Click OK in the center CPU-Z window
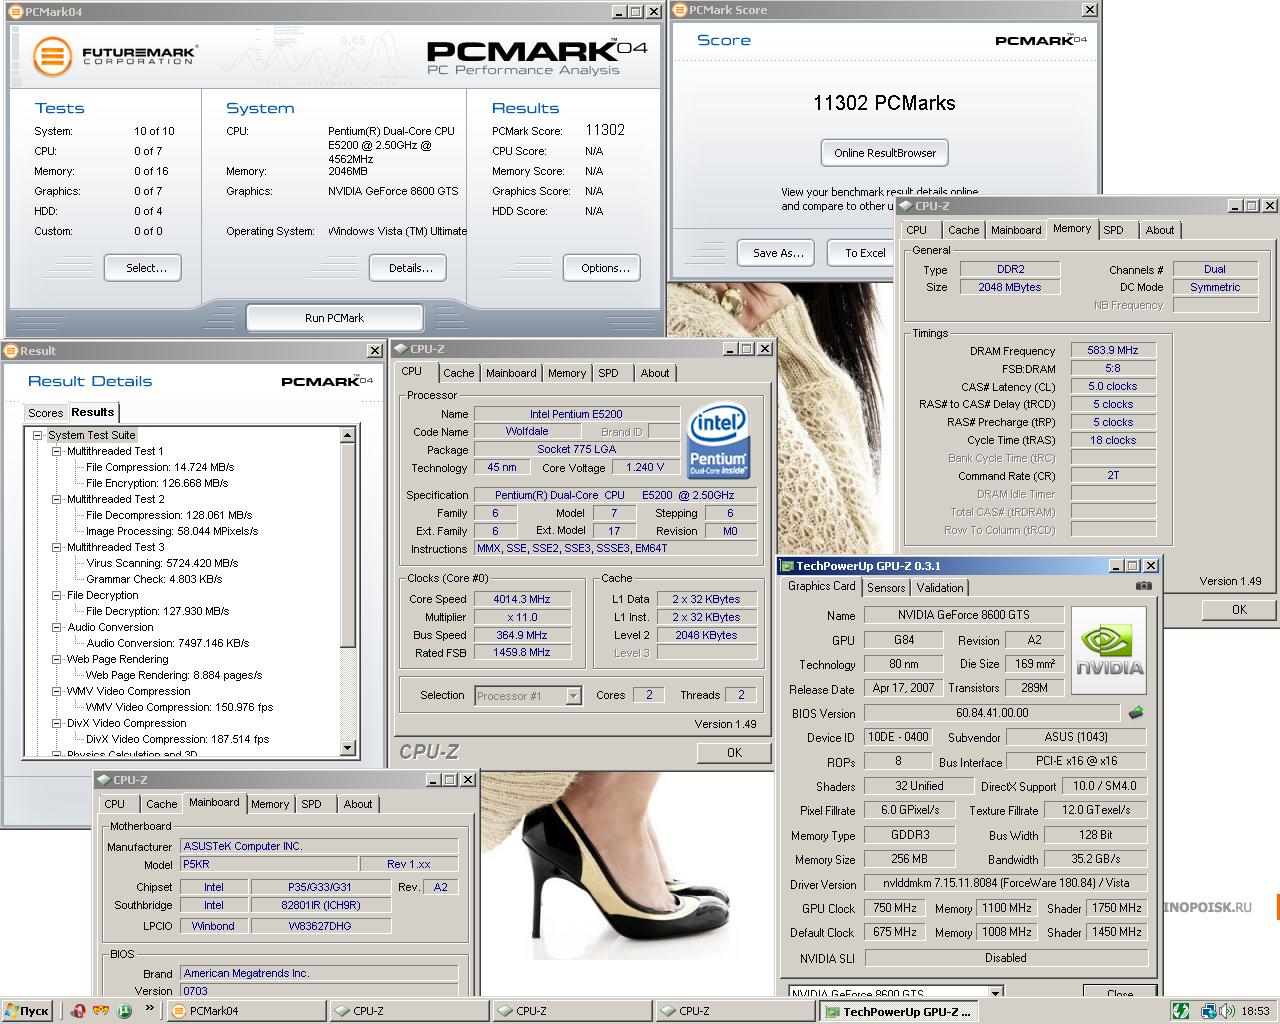This screenshot has width=1280, height=1024. 734,753
